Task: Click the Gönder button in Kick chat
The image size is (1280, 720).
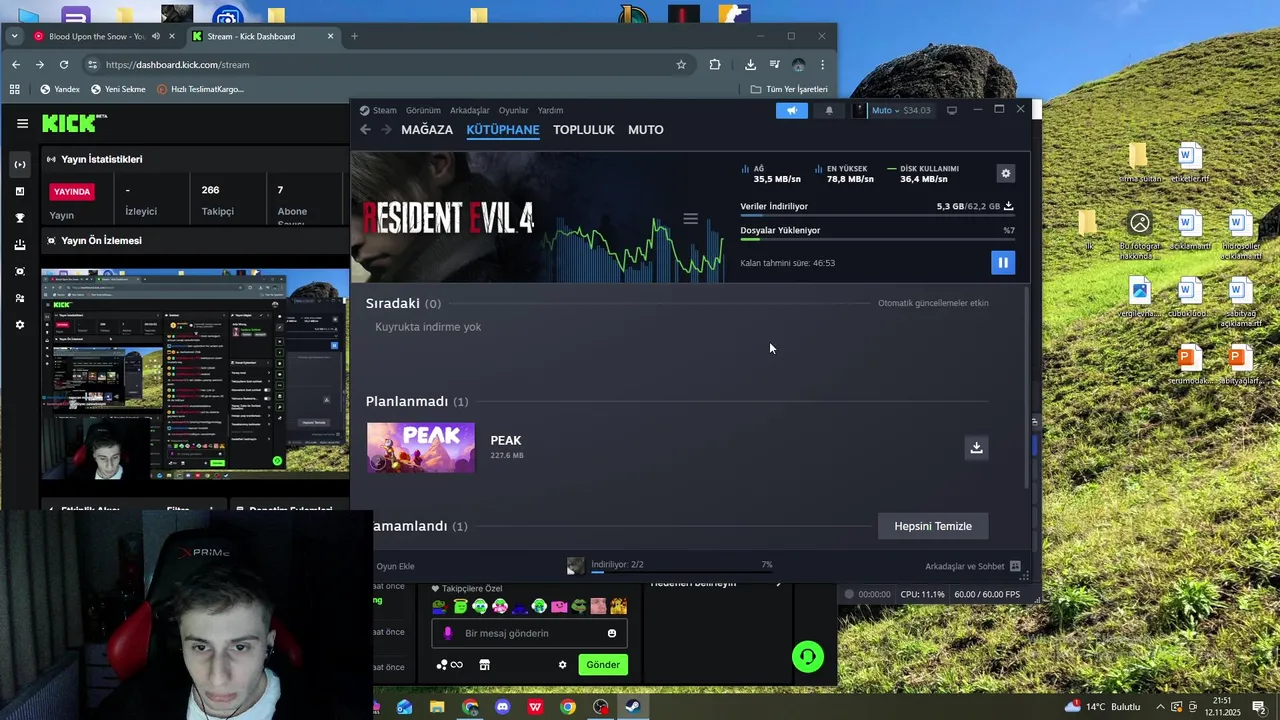Action: [x=603, y=664]
